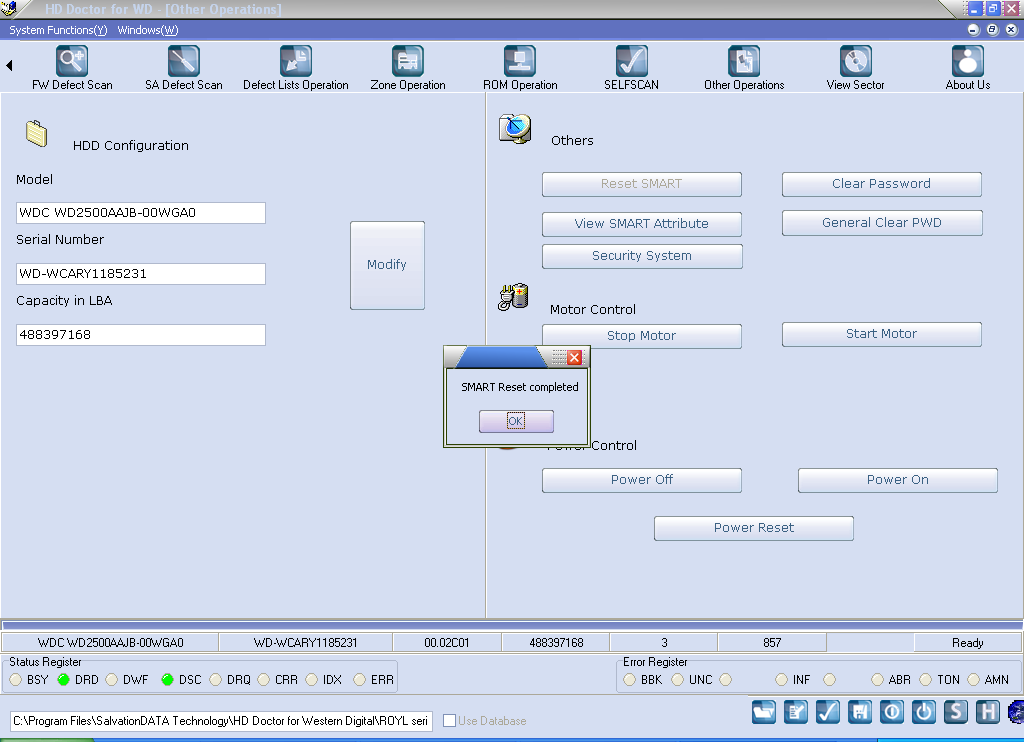Viewport: 1024px width, 742px height.
Task: Click the checkmark icon in the bottom bar
Action: (x=827, y=711)
